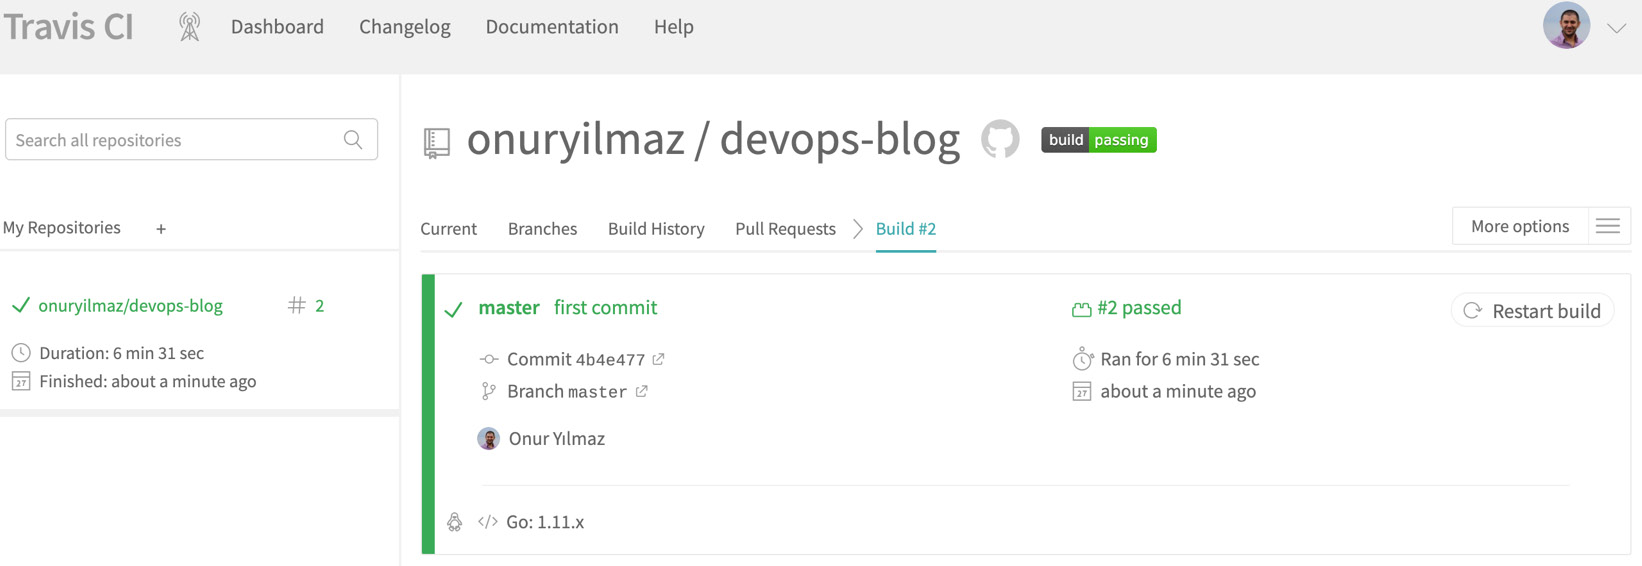Click the git branch icon
Image resolution: width=1642 pixels, height=566 pixels.
tap(489, 391)
